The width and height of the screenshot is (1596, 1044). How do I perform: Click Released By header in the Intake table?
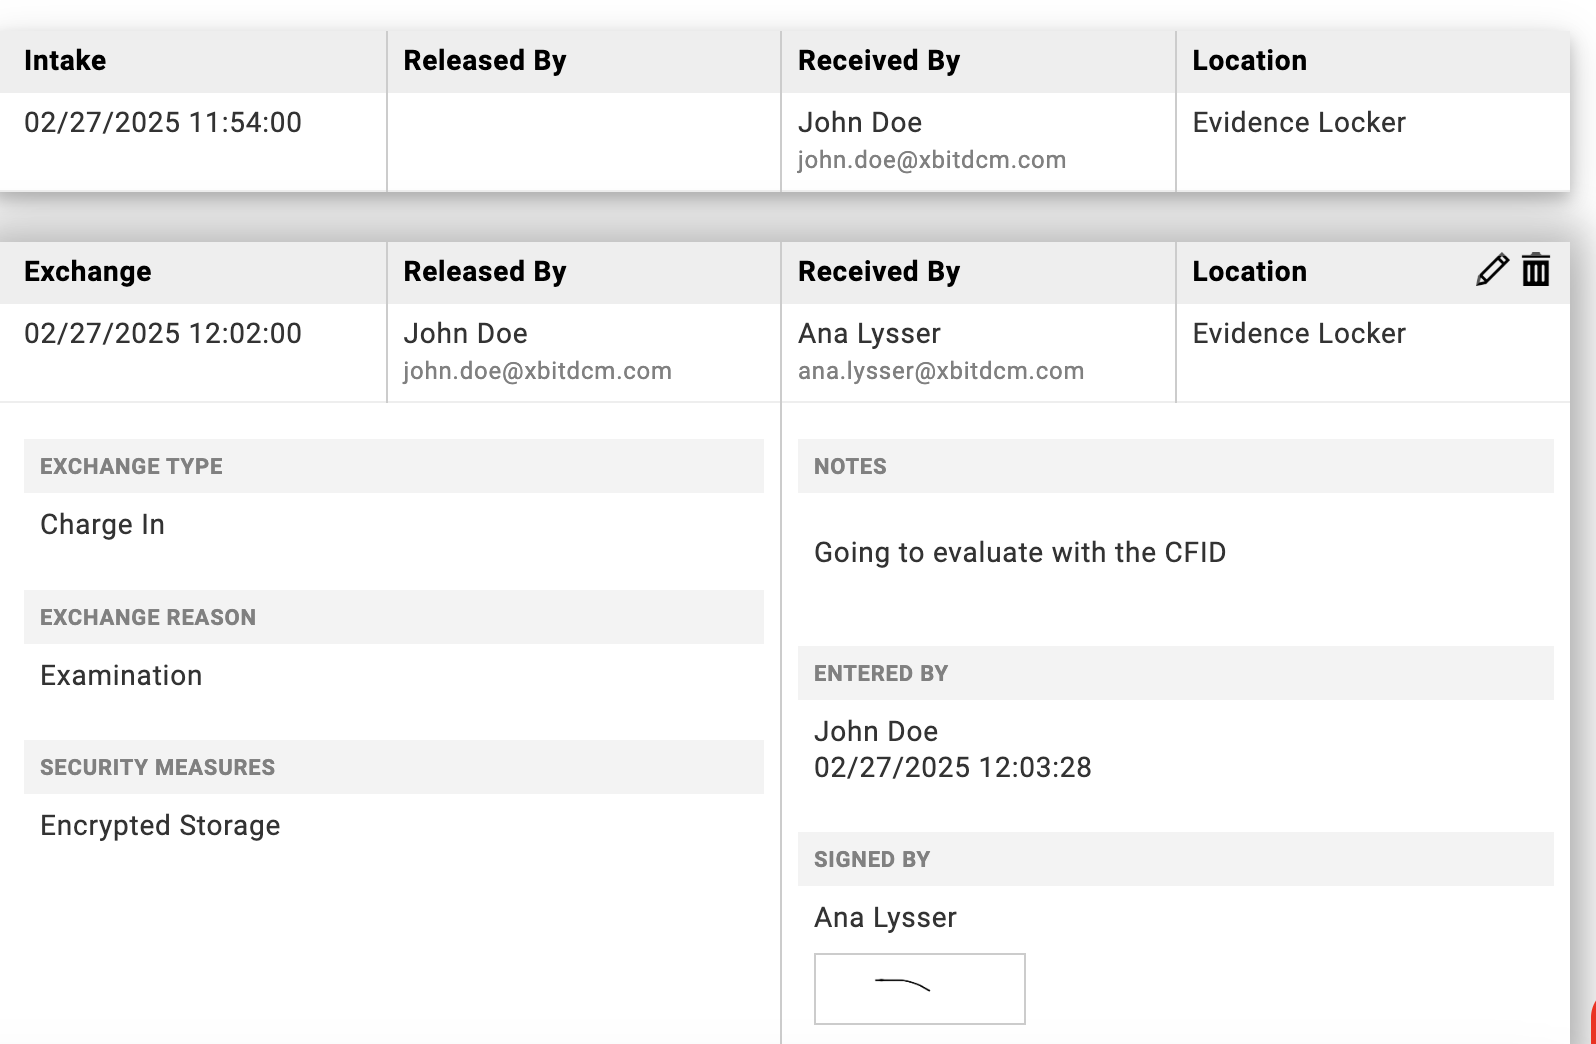(x=485, y=60)
